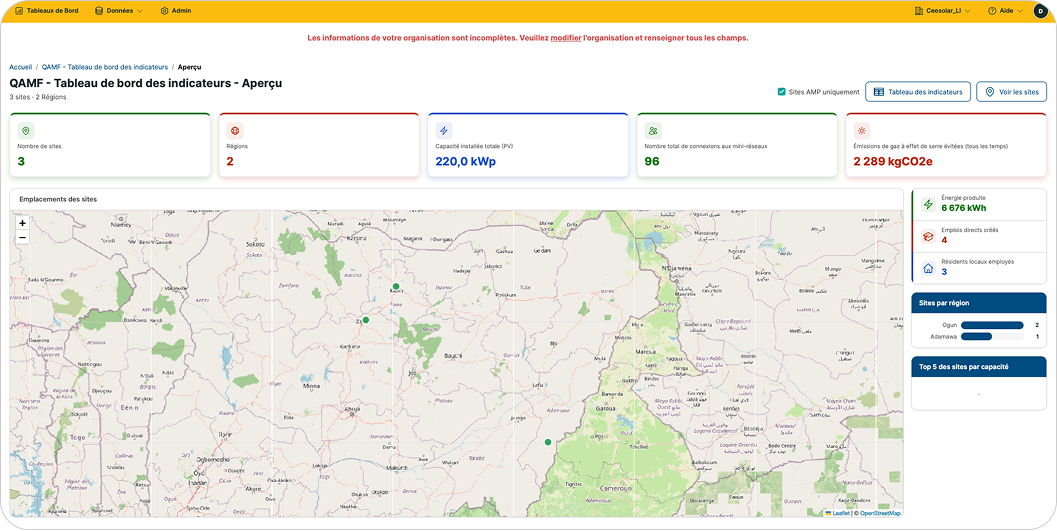Click the Admin gear icon
Image resolution: width=1057 pixels, height=531 pixels.
click(x=164, y=11)
